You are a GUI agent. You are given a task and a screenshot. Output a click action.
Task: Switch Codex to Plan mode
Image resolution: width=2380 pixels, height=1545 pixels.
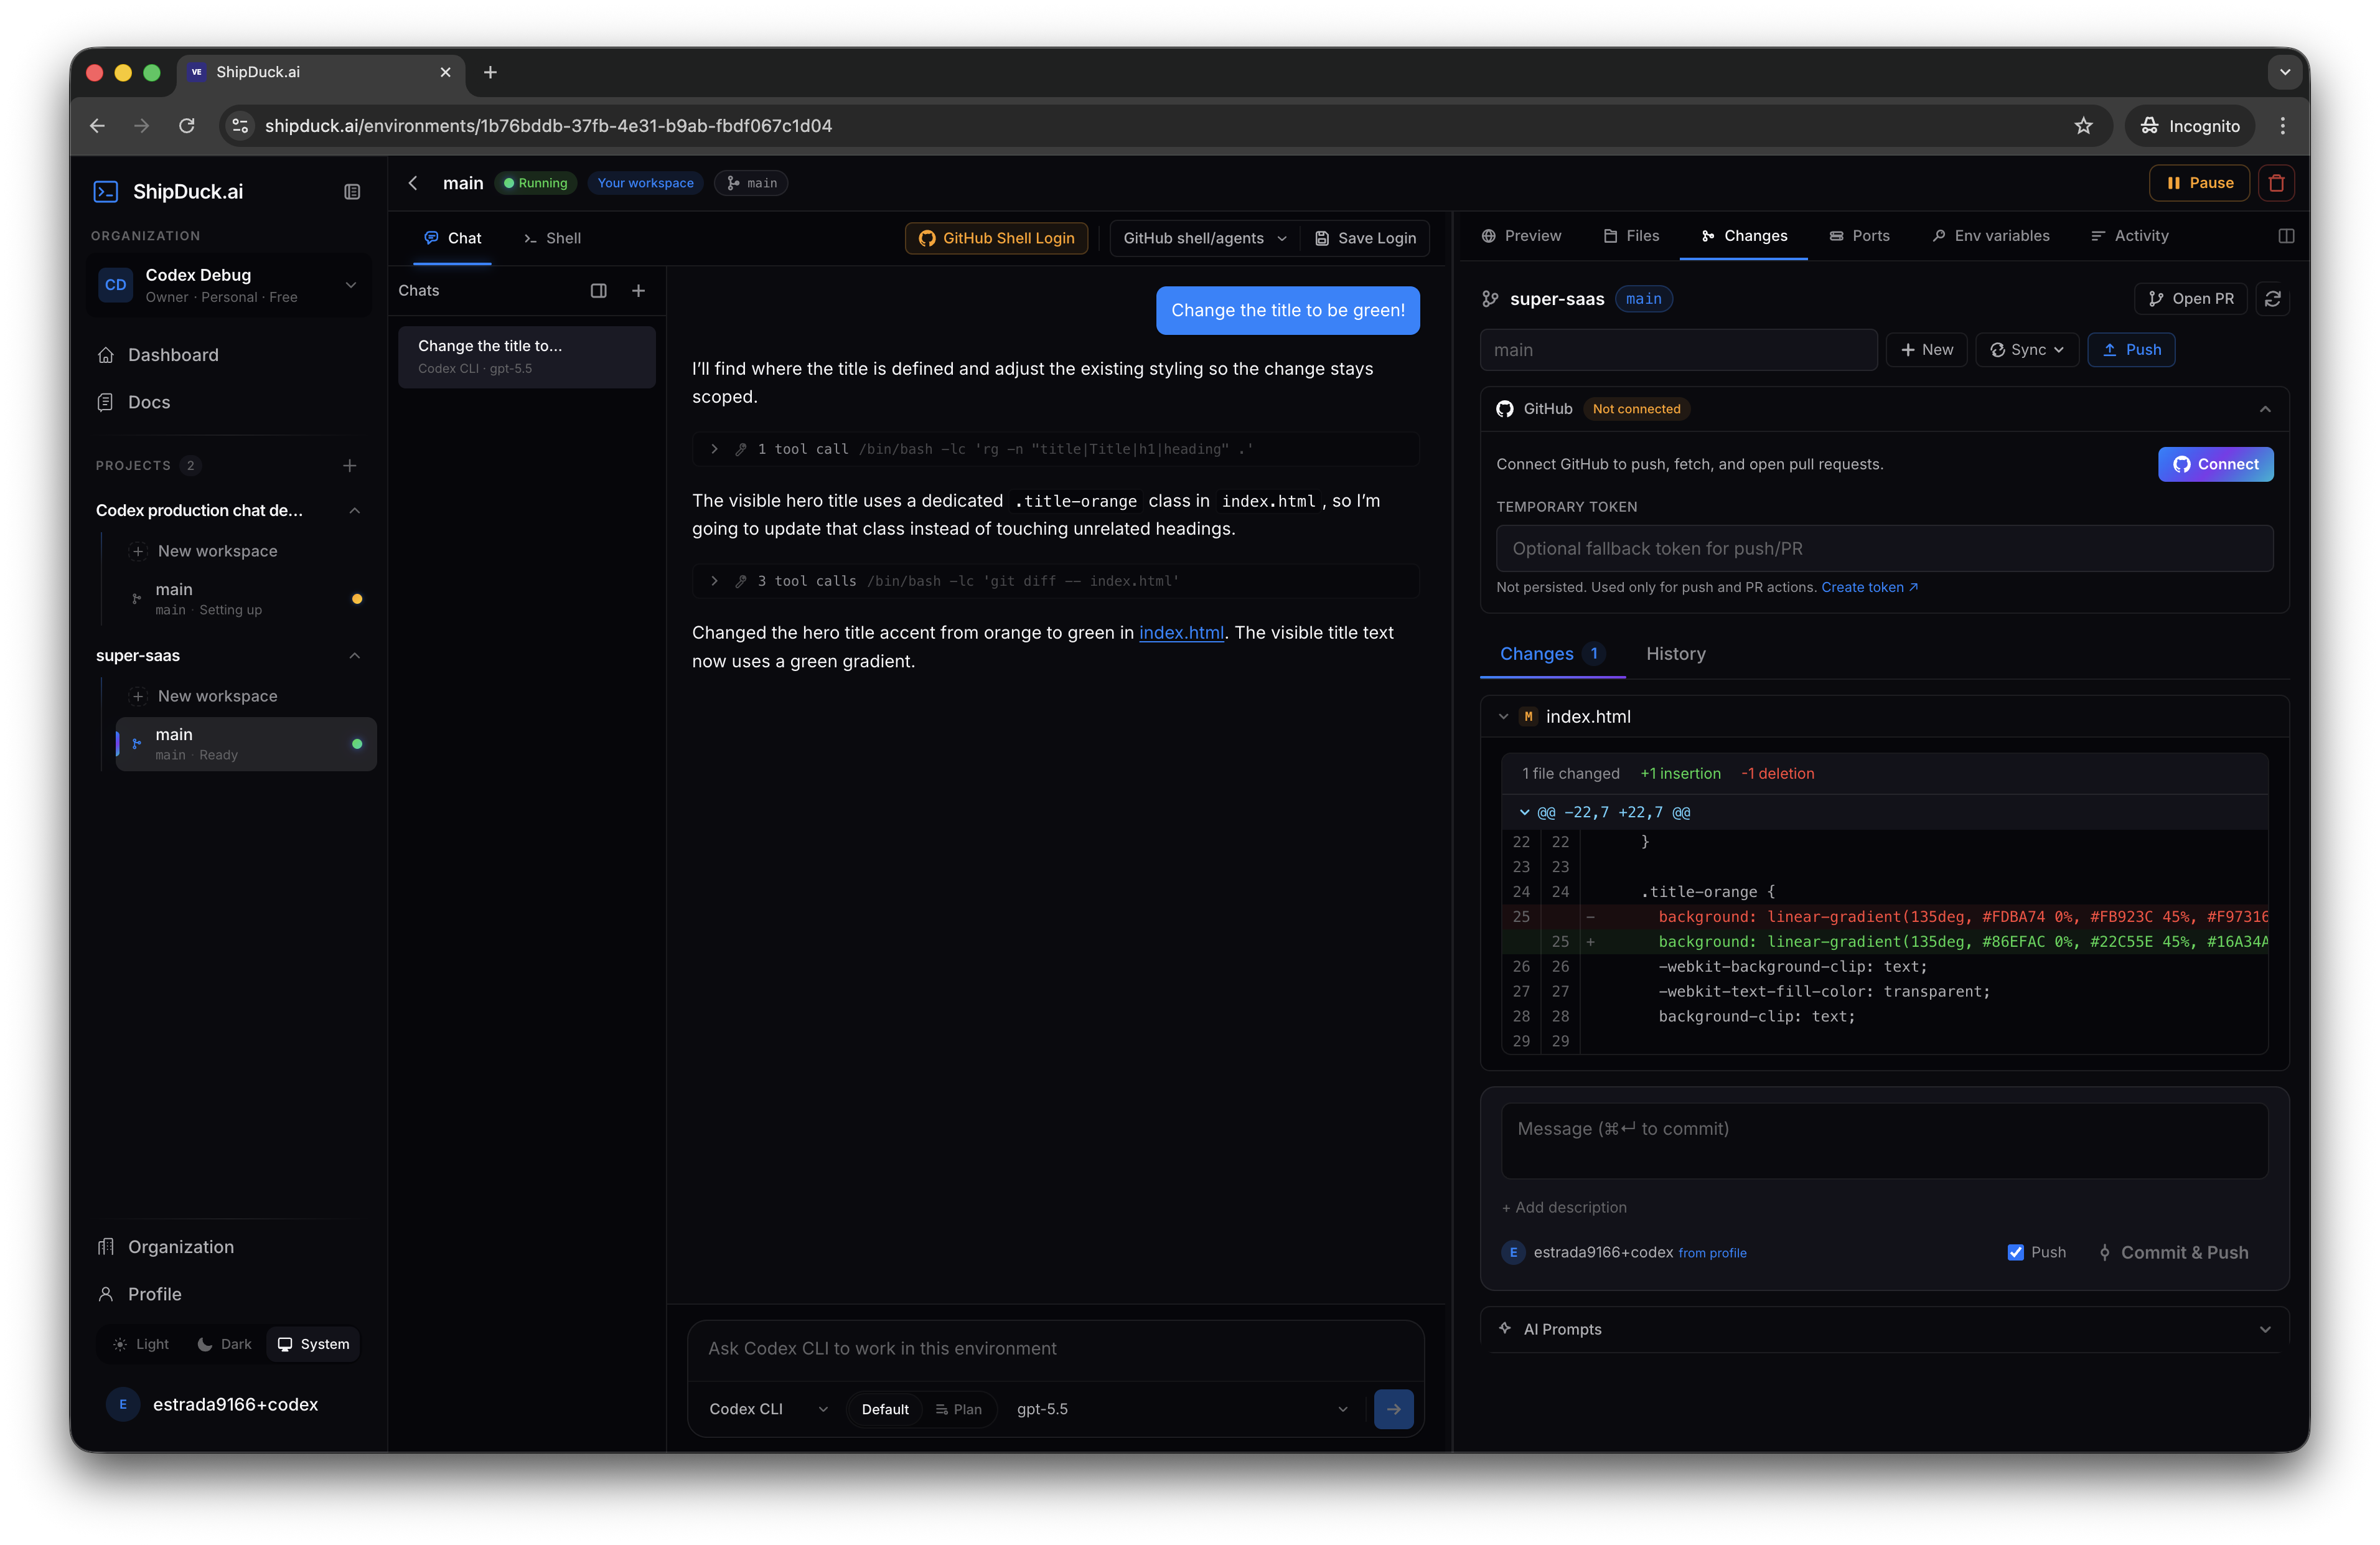tap(958, 1409)
